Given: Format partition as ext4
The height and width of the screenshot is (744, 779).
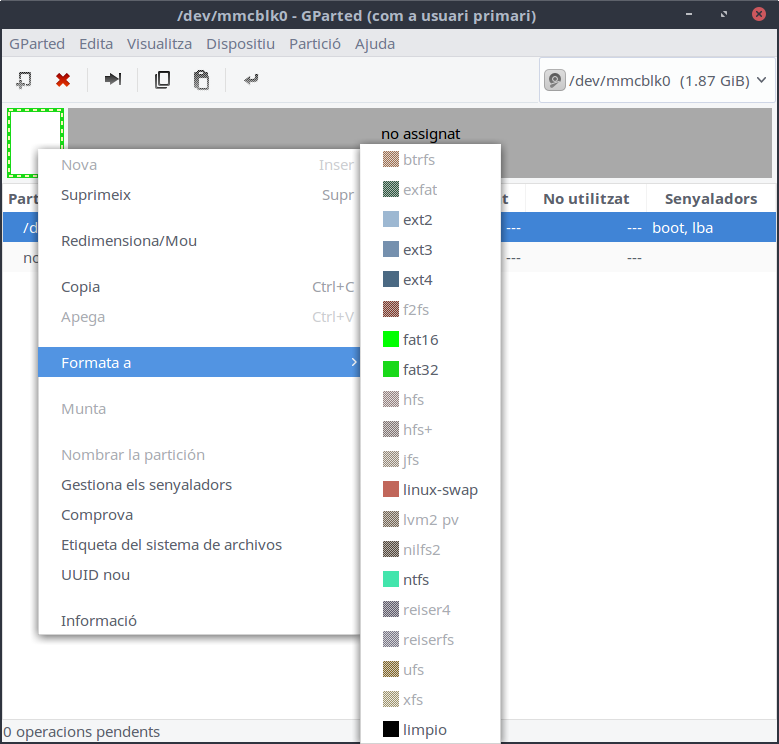Looking at the screenshot, I should click(x=430, y=280).
